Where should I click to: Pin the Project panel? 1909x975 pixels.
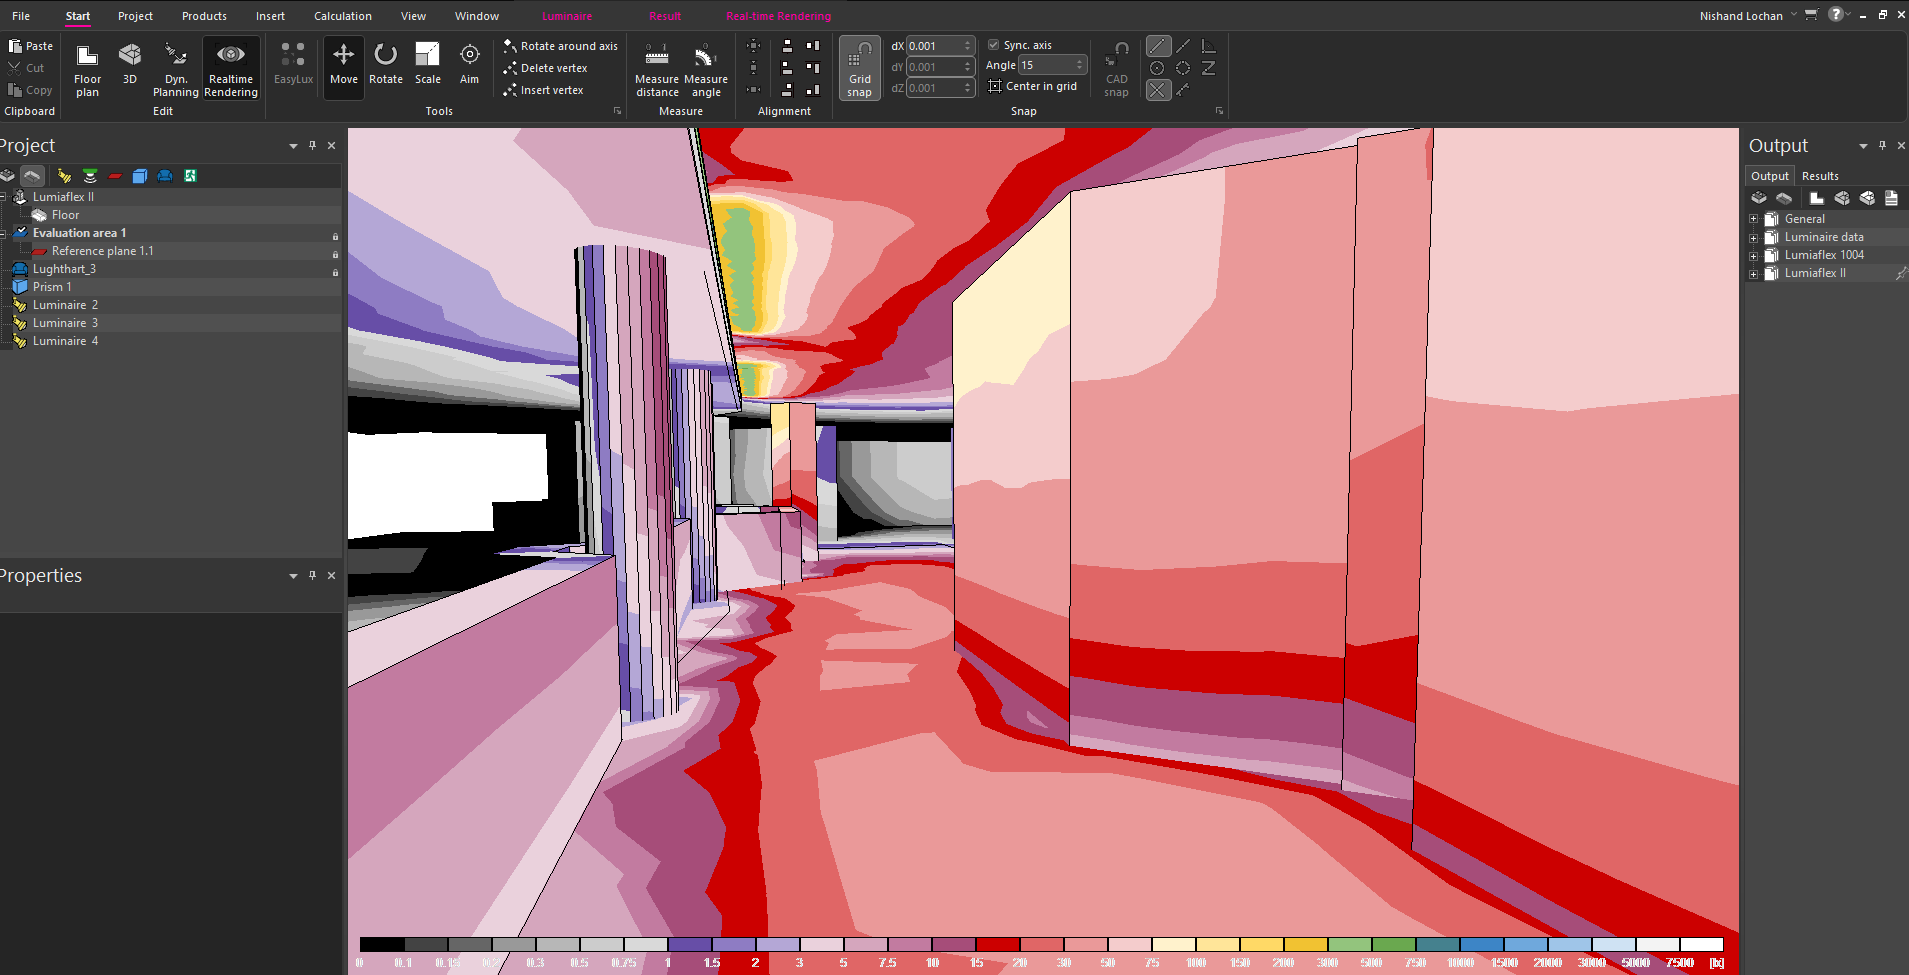(312, 145)
